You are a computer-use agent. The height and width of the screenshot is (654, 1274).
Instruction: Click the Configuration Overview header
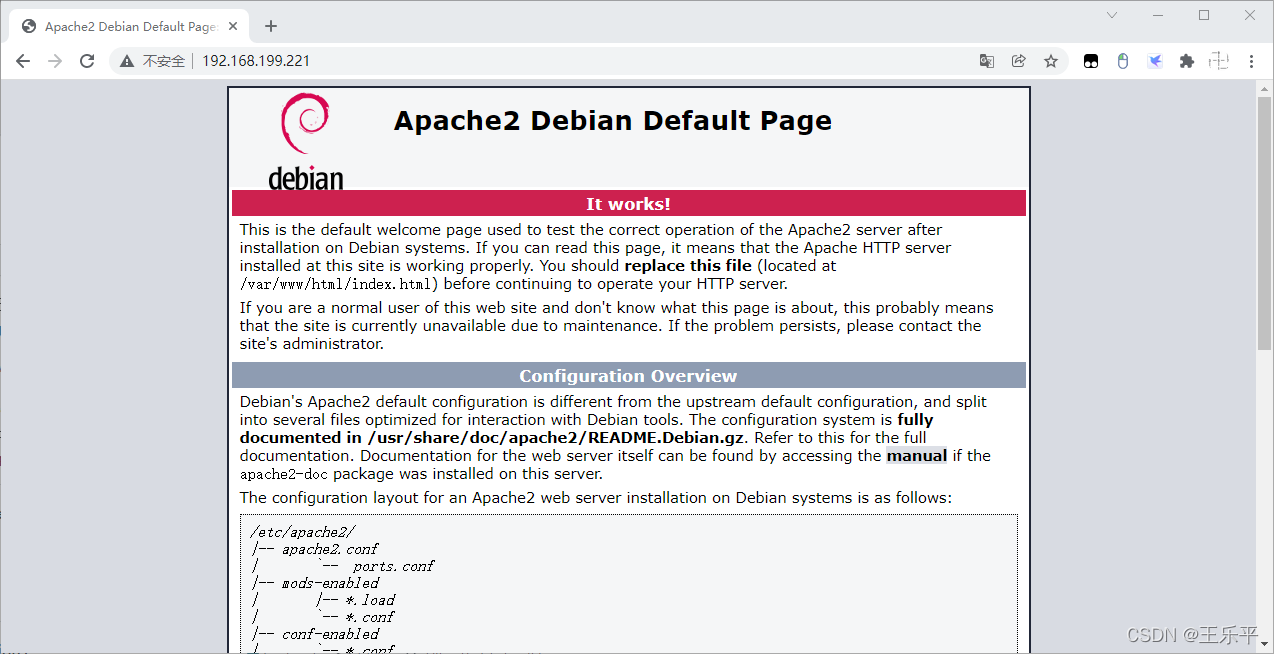tap(629, 375)
